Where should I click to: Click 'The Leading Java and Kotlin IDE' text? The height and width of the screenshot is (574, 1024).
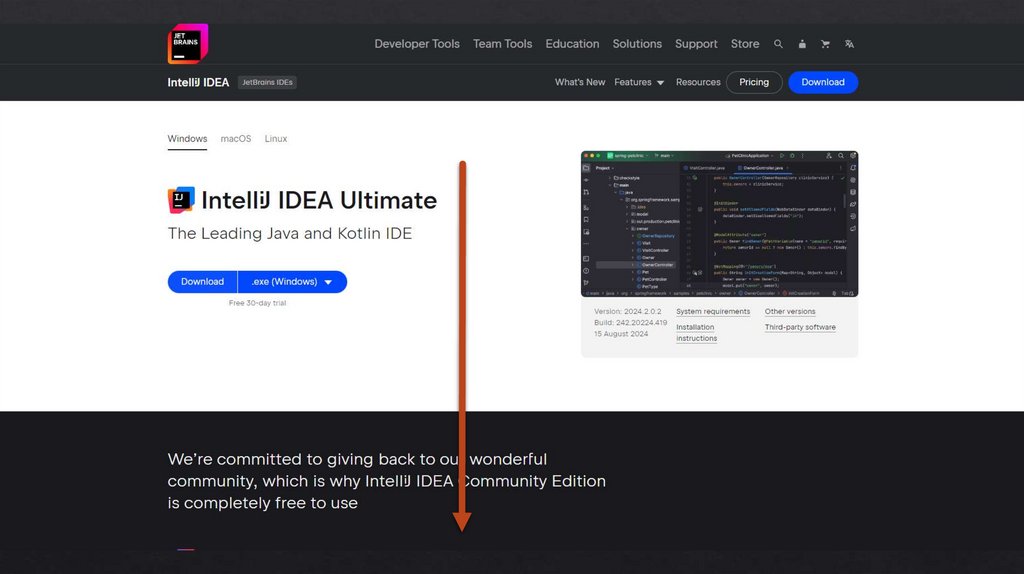click(289, 233)
